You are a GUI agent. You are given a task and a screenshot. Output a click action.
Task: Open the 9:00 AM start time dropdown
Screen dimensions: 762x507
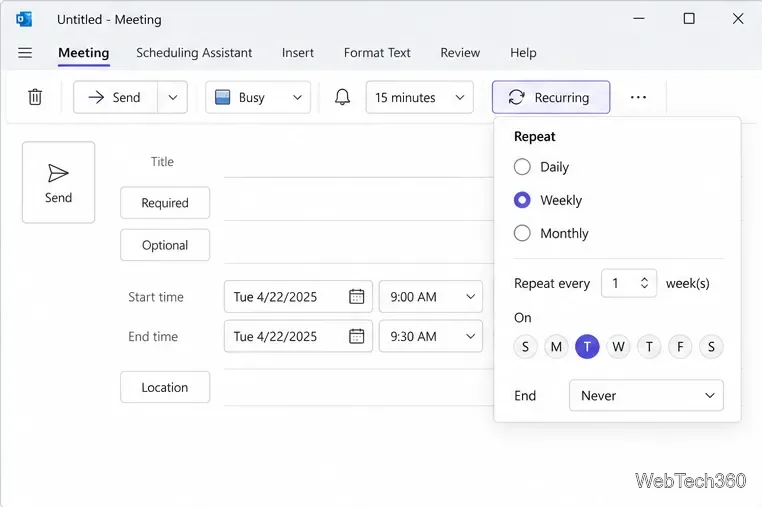pyautogui.click(x=431, y=297)
